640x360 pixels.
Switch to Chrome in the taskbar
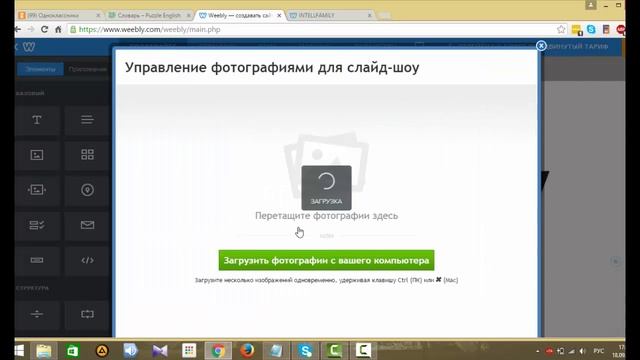[x=218, y=351]
